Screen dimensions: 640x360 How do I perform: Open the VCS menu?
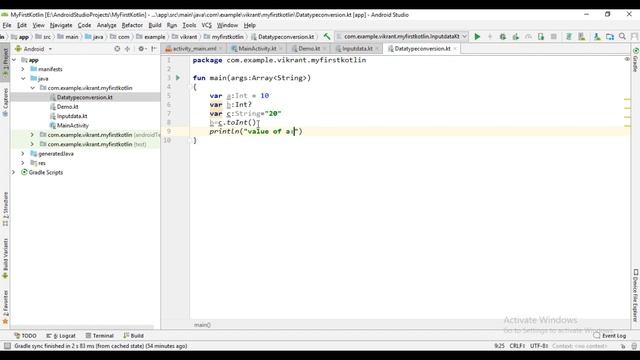(x=207, y=25)
